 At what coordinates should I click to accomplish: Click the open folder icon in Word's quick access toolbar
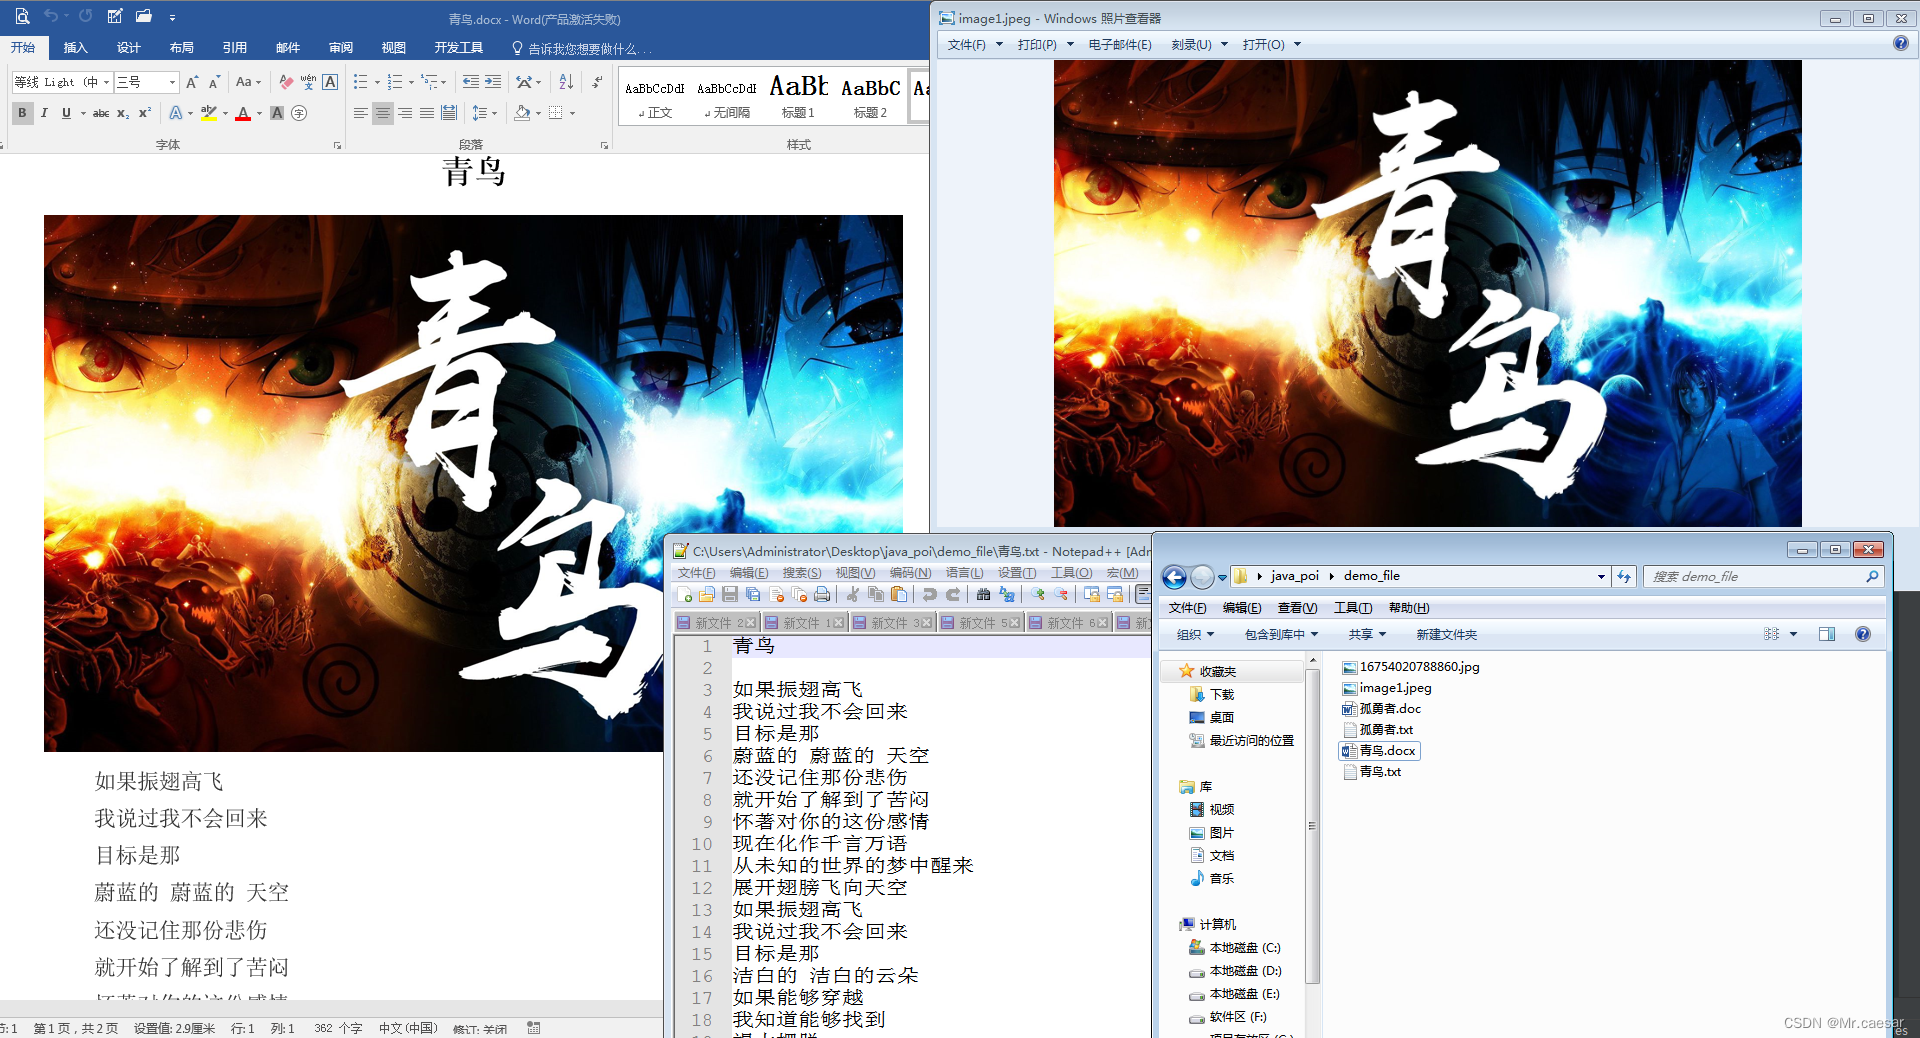[x=144, y=16]
